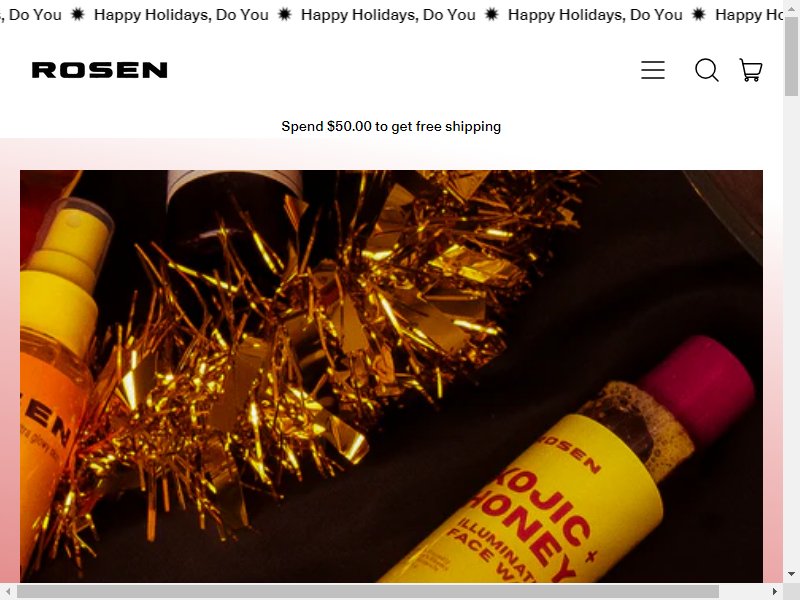Click the 'Spend $50.00 to get free shipping' message
Image resolution: width=800 pixels, height=600 pixels.
point(391,127)
